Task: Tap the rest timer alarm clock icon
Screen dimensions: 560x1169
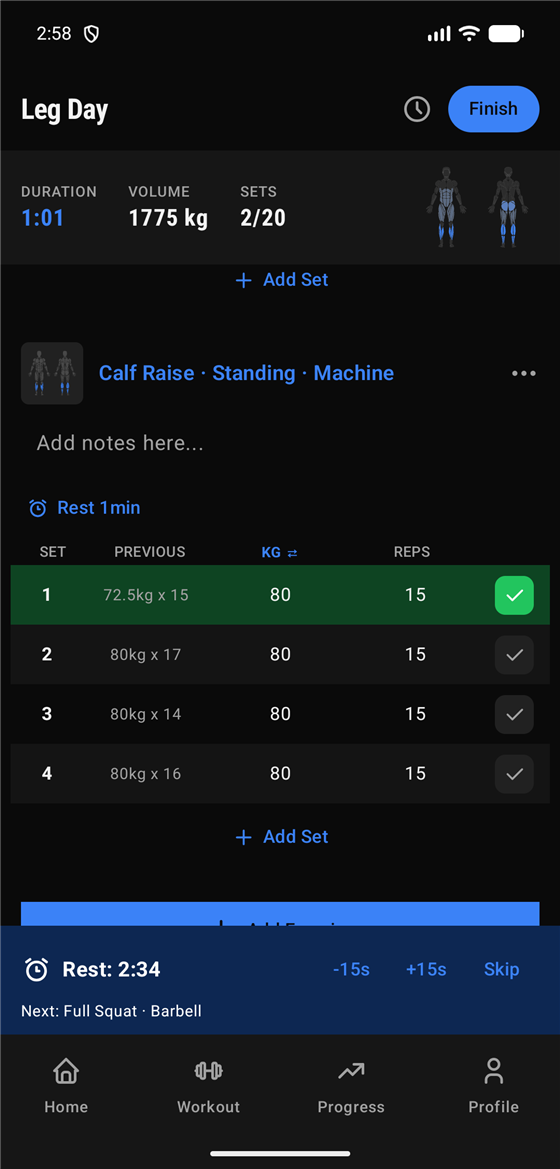Action: (x=37, y=969)
